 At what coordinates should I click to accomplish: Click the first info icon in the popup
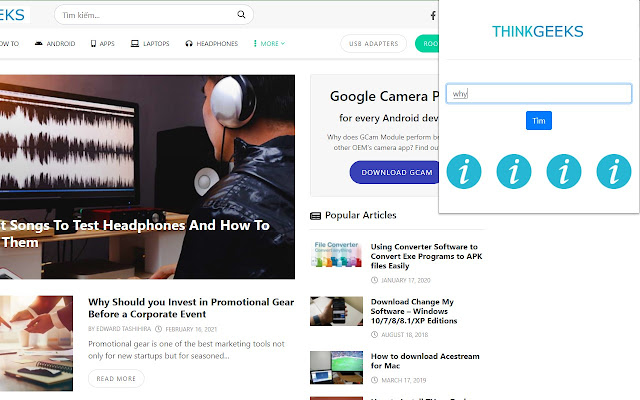[464, 171]
